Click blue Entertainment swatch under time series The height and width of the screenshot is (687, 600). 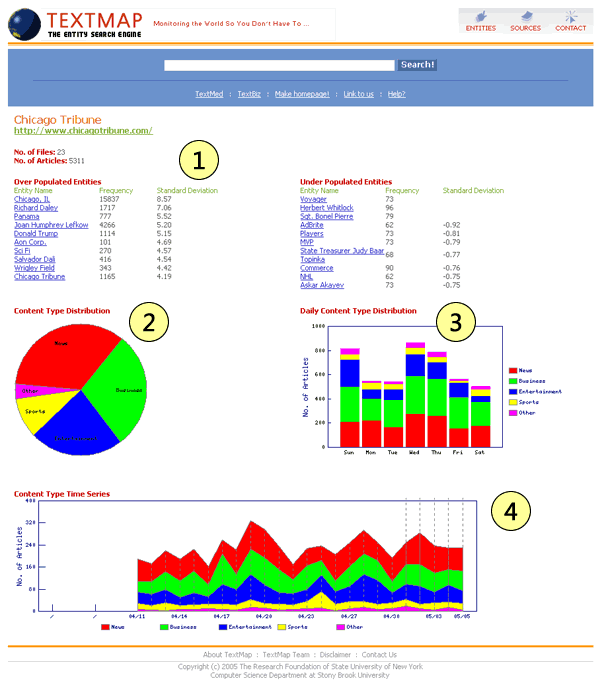click(223, 627)
